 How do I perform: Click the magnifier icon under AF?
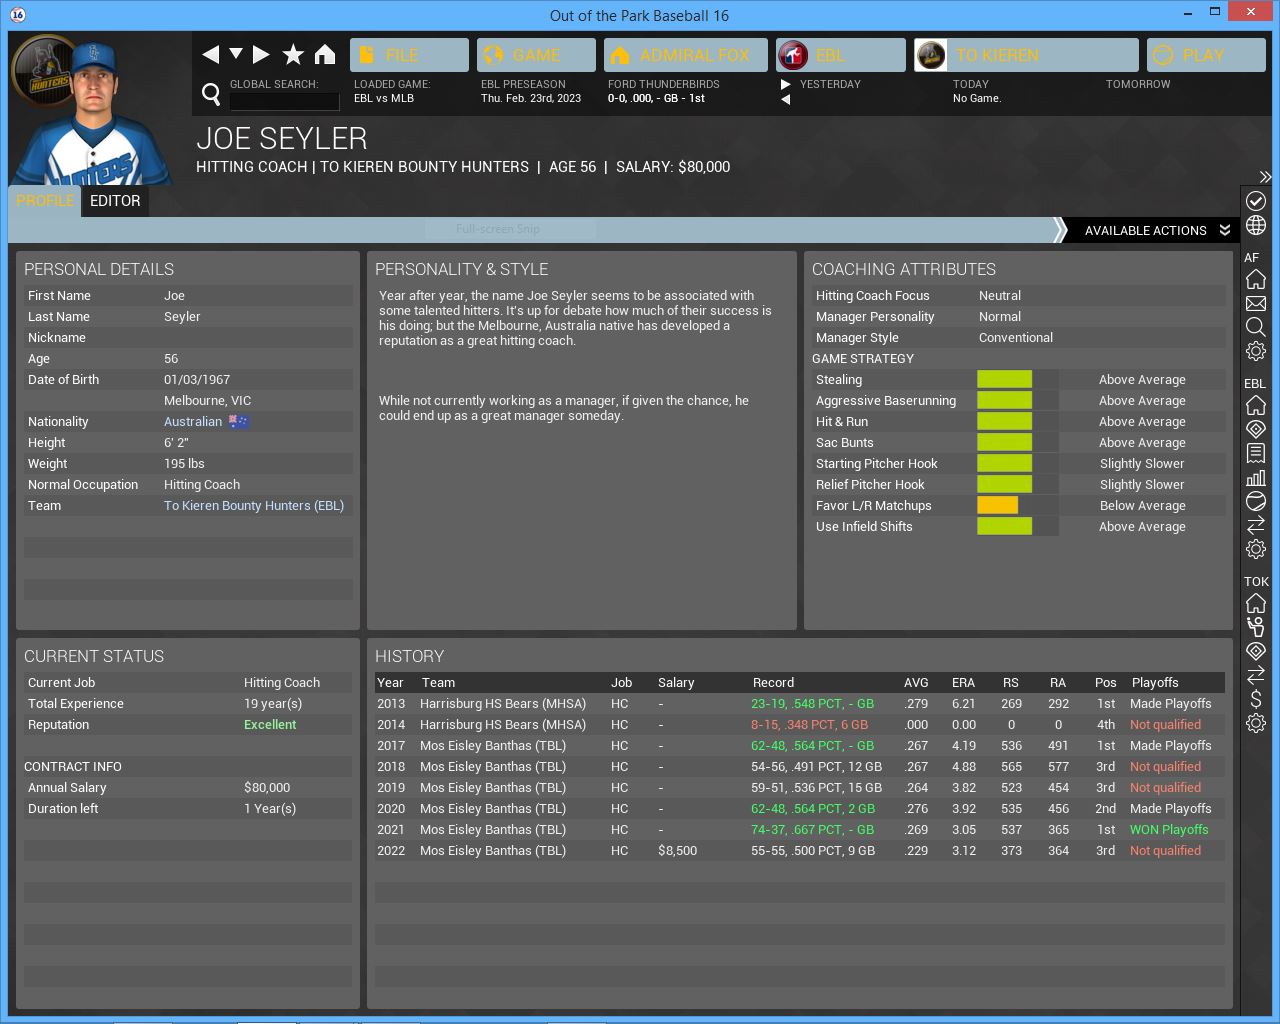[1256, 327]
